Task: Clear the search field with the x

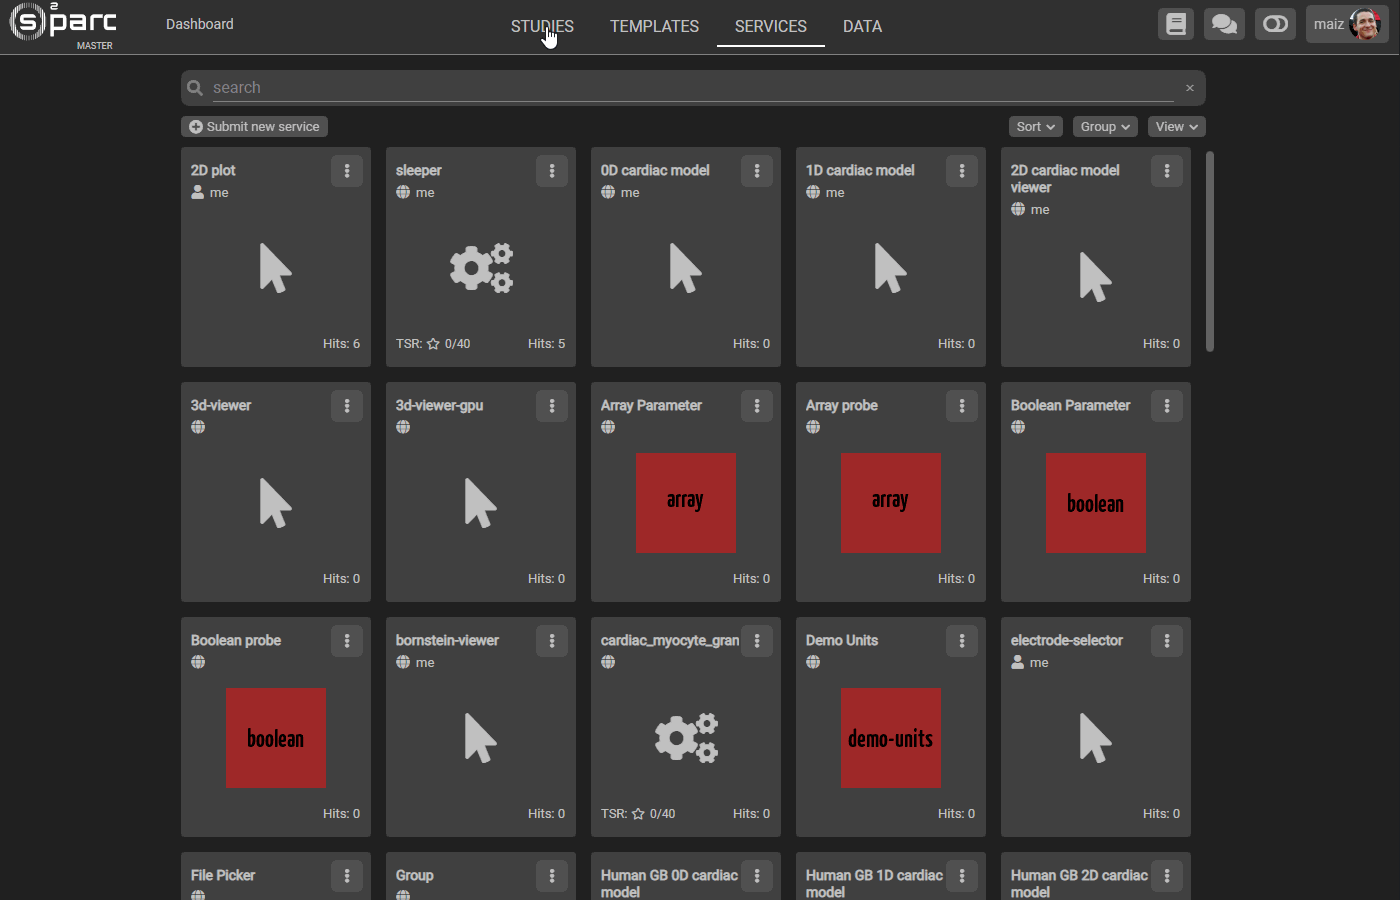Action: 1190,88
